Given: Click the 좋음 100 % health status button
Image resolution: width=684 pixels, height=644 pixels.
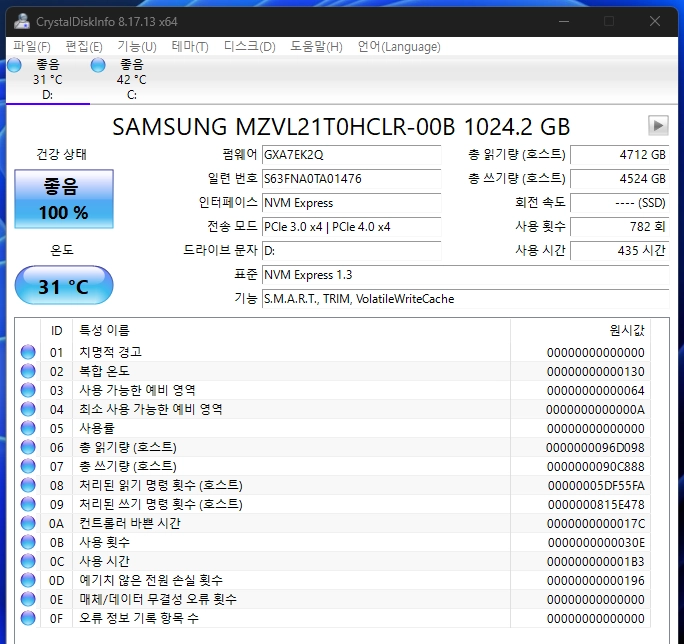Looking at the screenshot, I should (x=64, y=199).
